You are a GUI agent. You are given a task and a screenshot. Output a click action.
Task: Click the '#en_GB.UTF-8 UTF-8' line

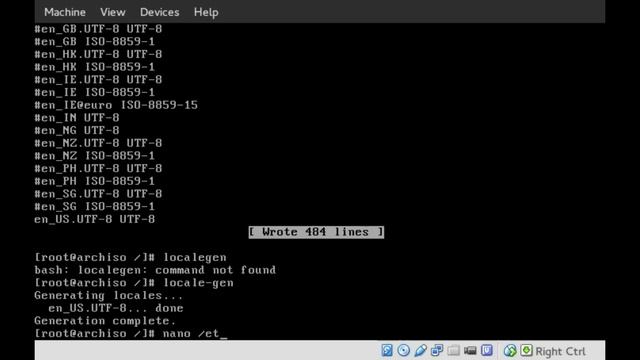click(98, 29)
